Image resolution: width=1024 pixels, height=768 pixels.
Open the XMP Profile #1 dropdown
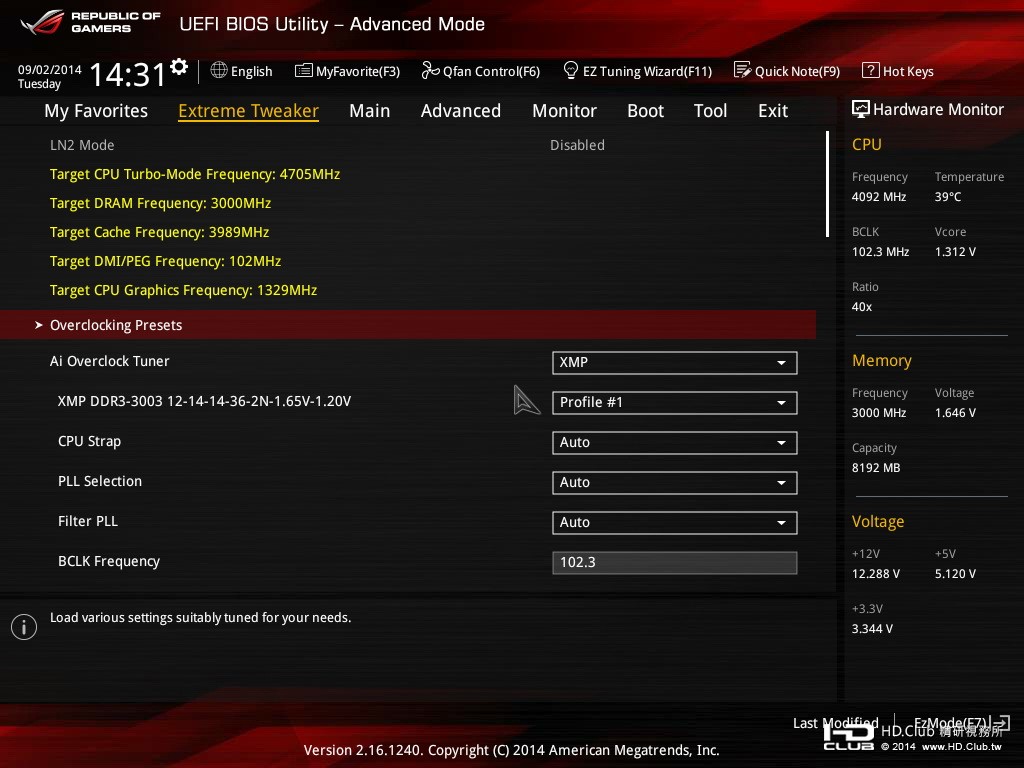click(x=675, y=402)
